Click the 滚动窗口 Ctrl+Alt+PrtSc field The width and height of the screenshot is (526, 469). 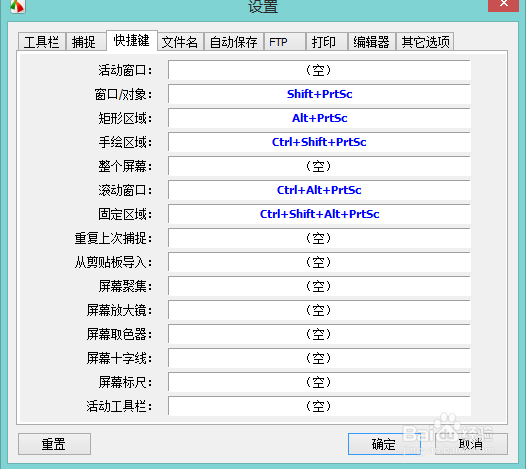319,190
